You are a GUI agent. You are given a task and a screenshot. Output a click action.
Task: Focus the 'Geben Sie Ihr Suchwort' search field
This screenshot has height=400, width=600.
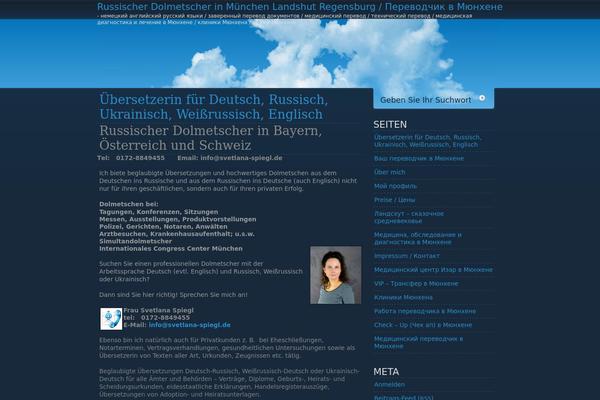[427, 100]
